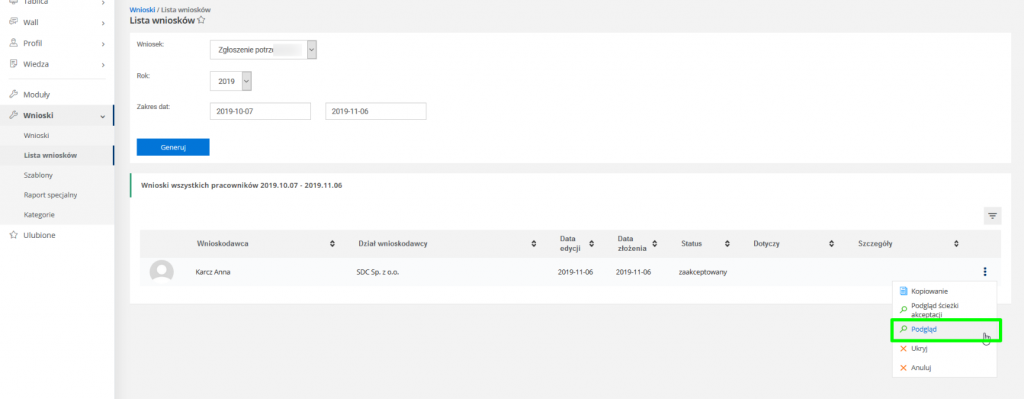Open the table filter icon
Image resolution: width=1024 pixels, height=399 pixels.
[992, 215]
